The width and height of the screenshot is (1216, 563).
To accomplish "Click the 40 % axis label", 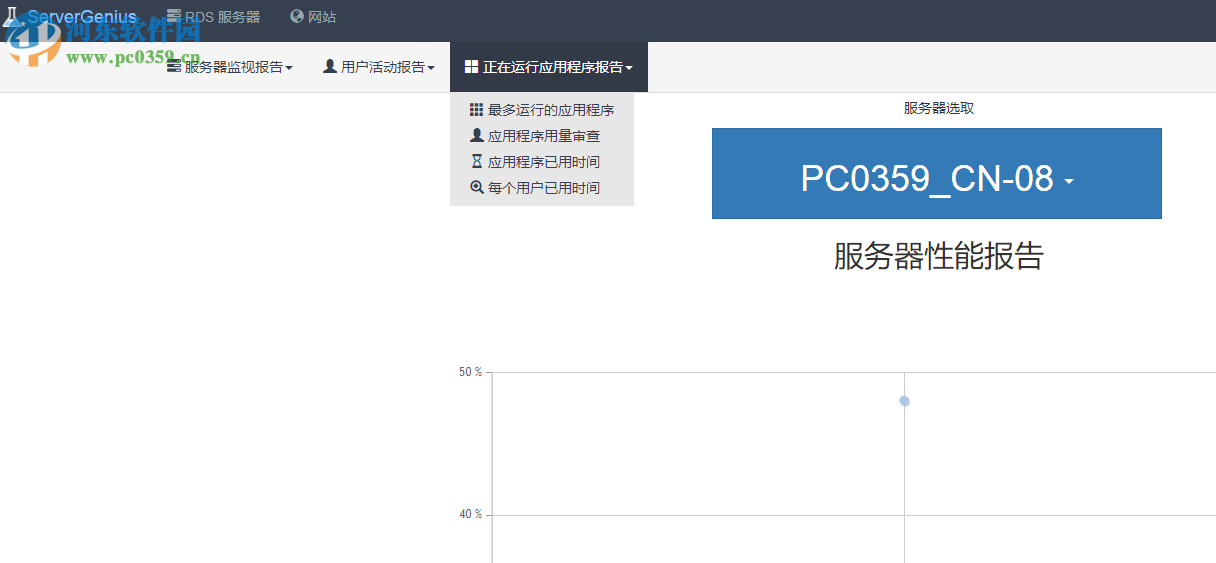I will click(x=470, y=514).
